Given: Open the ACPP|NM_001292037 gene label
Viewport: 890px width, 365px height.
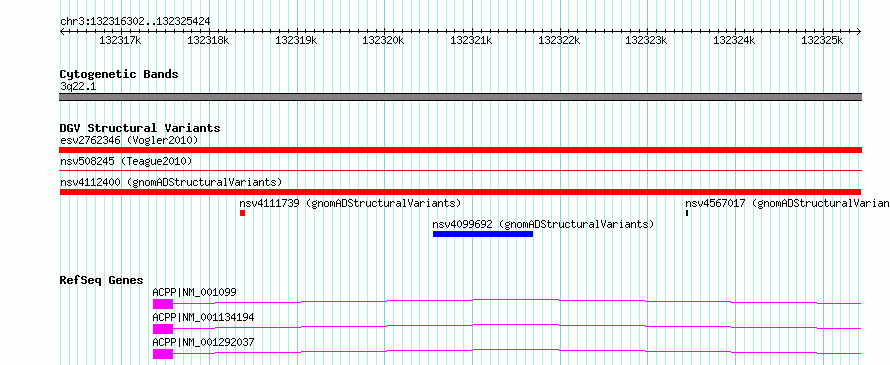Looking at the screenshot, I should (203, 342).
